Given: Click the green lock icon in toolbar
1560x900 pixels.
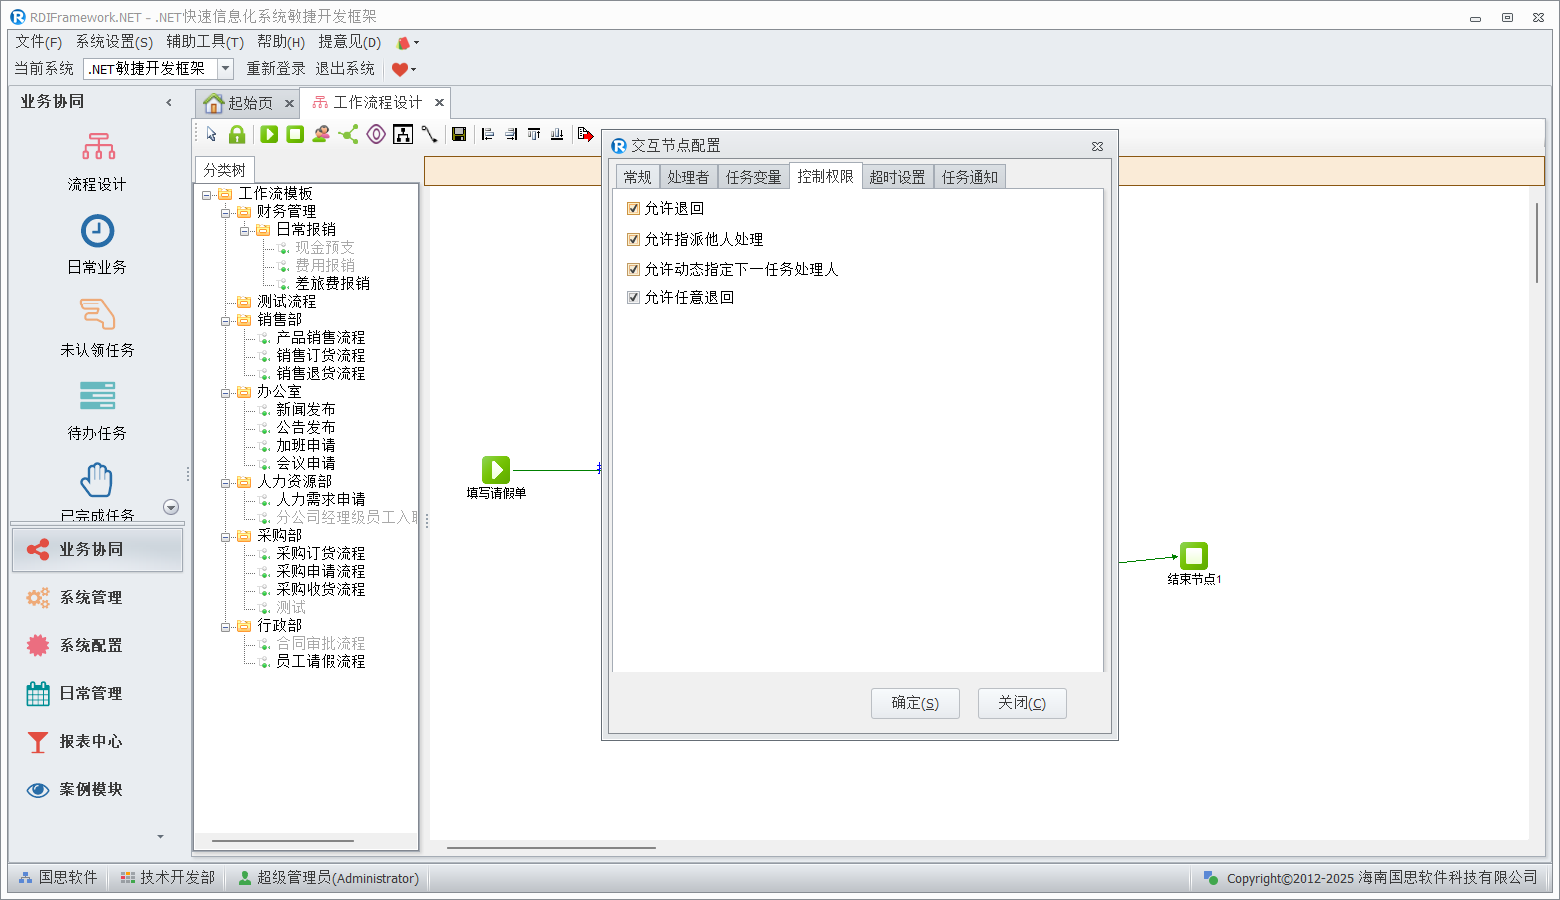Looking at the screenshot, I should point(237,134).
